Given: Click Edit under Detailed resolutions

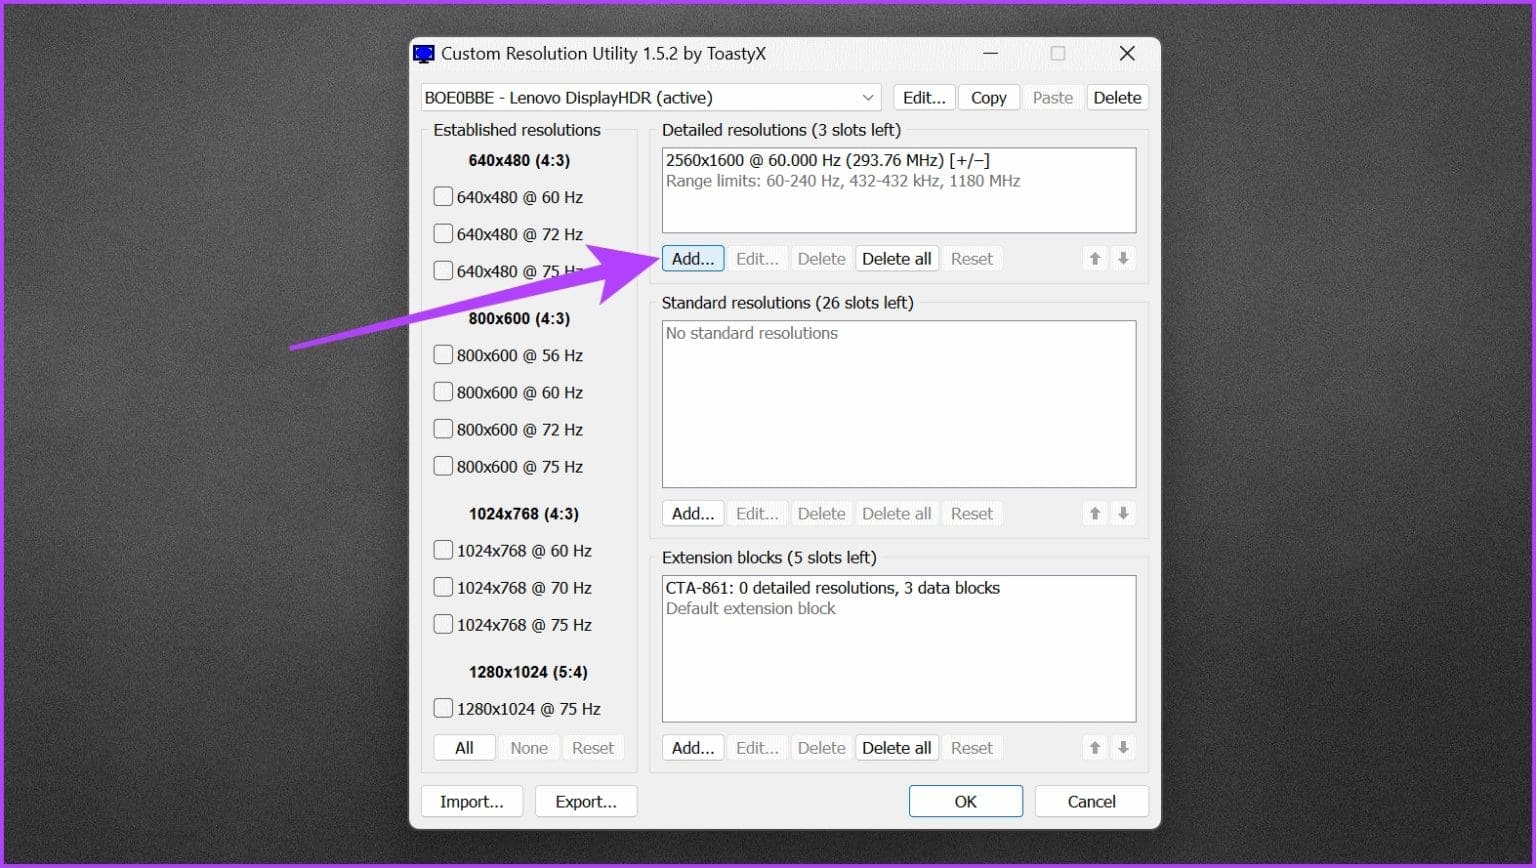Looking at the screenshot, I should point(757,259).
